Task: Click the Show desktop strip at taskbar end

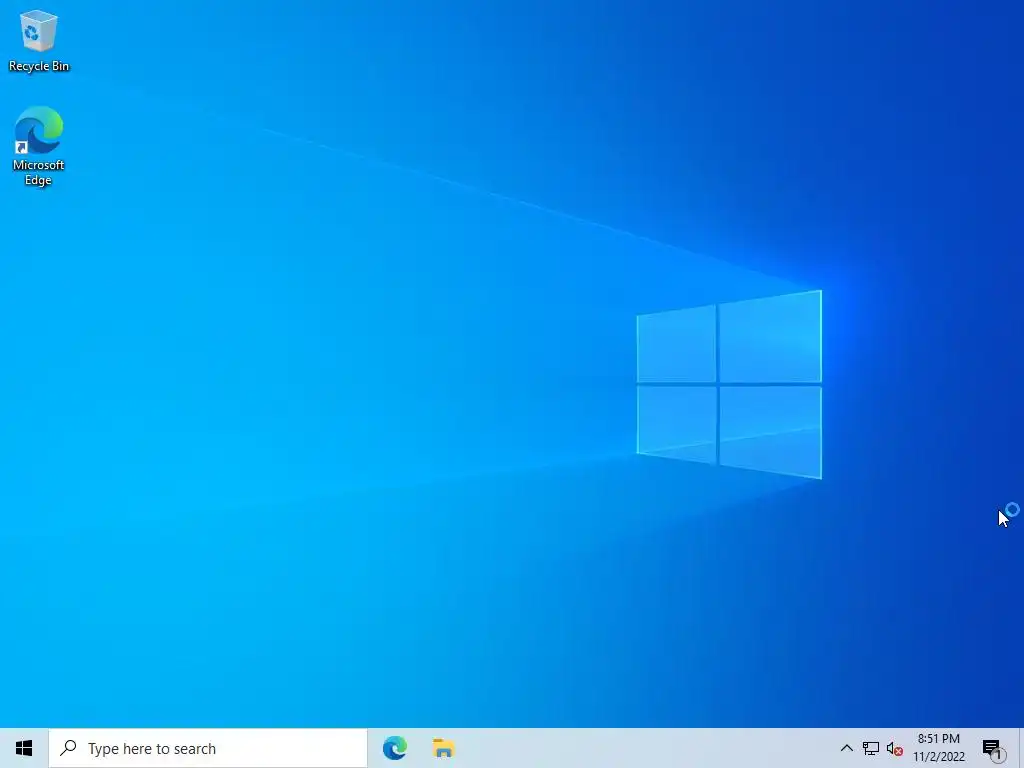Action: click(1021, 748)
